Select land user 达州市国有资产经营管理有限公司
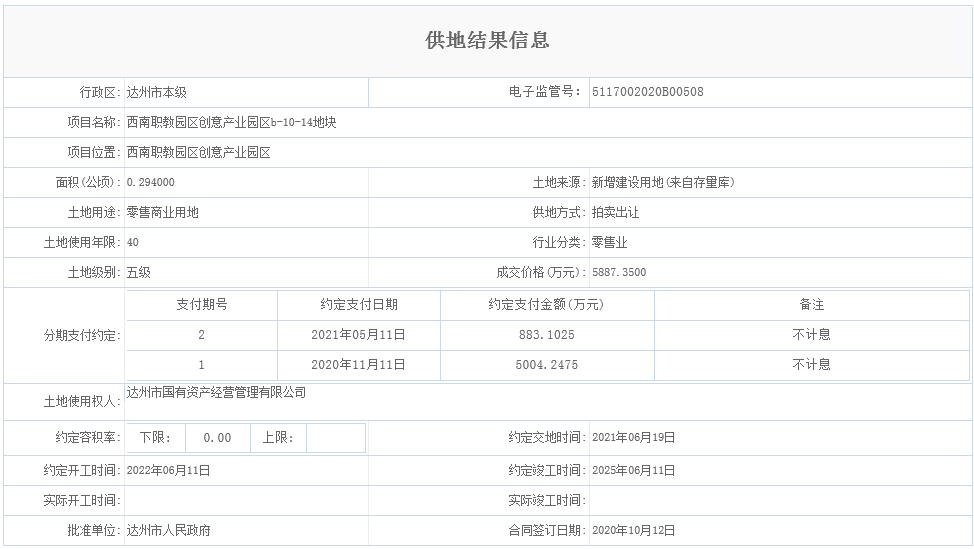This screenshot has height=549, width=974. pos(216,392)
